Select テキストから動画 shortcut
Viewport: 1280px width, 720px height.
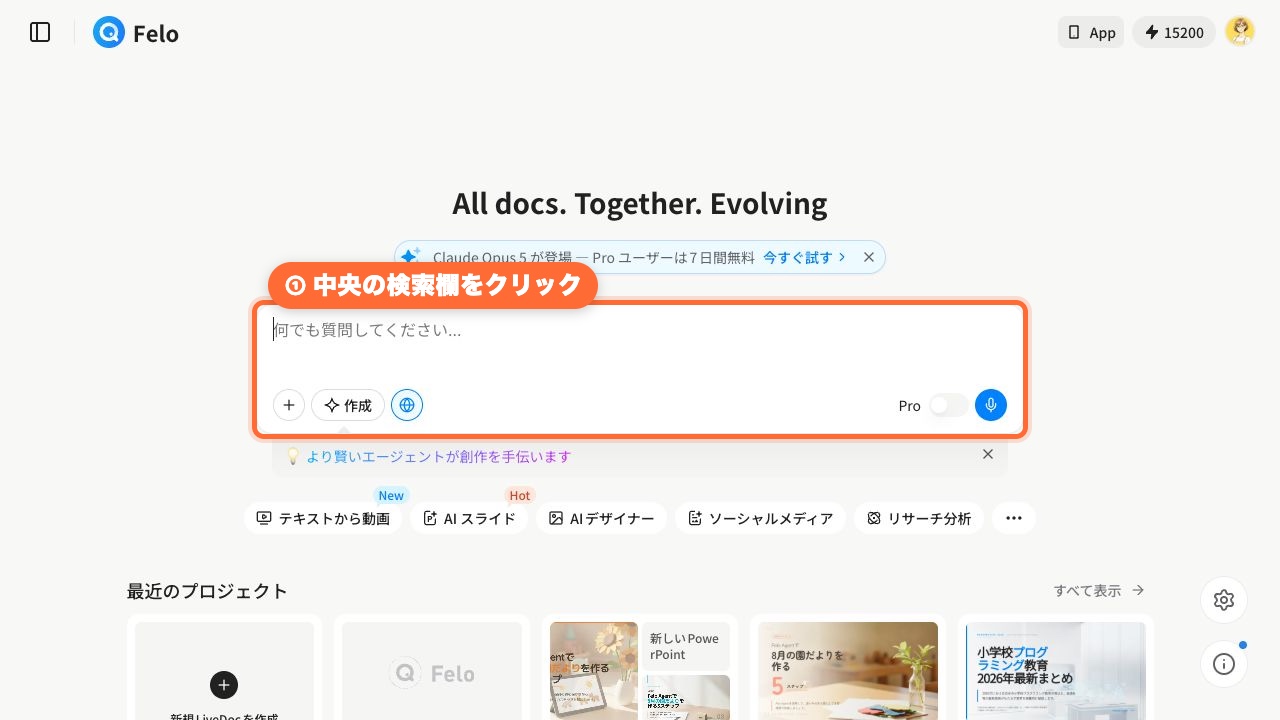[323, 518]
